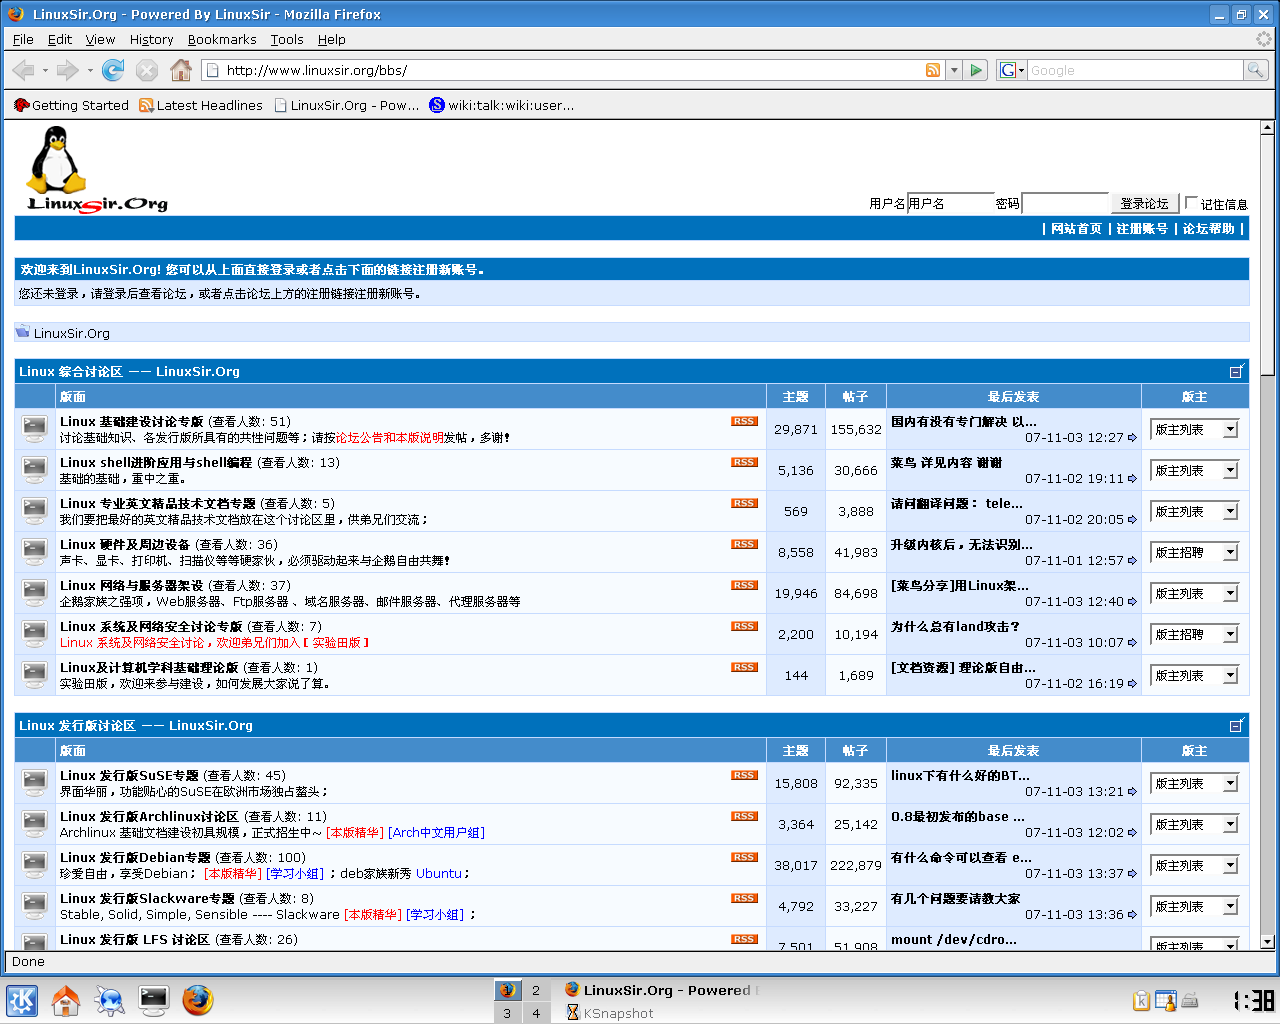Click RSS icon for Linux 发行版SuSE专题
The width and height of the screenshot is (1280, 1024).
pyautogui.click(x=744, y=775)
